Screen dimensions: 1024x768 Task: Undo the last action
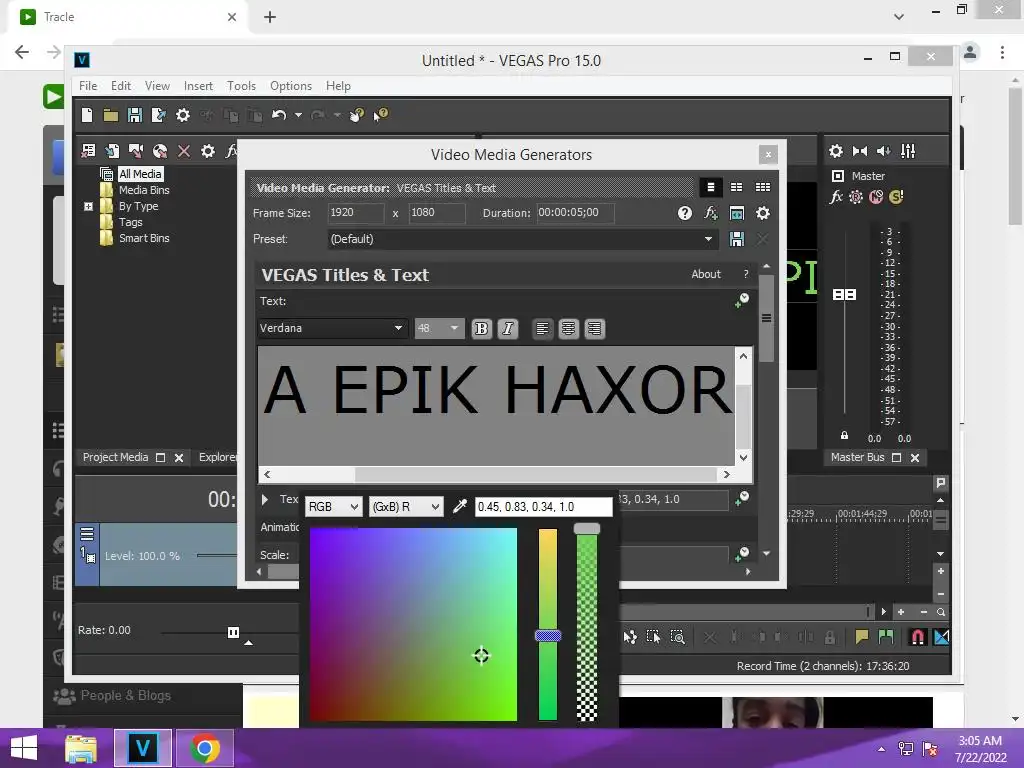click(279, 115)
